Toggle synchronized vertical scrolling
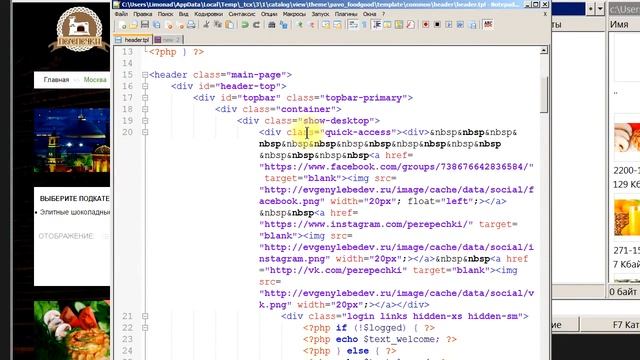Screen dimensions: 640x360 pos(326,25)
